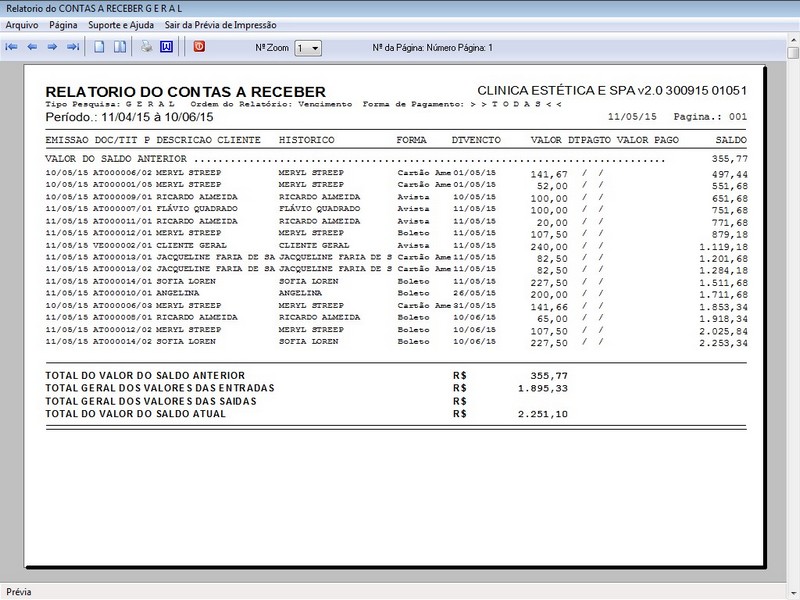800x600 pixels.
Task: Open the Arquivo menu
Action: tap(22, 25)
